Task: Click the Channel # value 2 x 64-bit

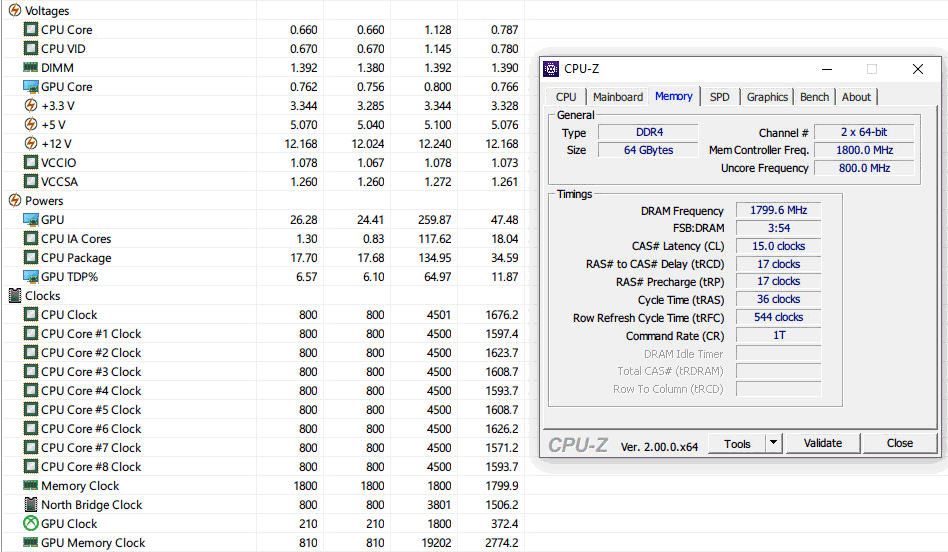Action: (x=865, y=132)
